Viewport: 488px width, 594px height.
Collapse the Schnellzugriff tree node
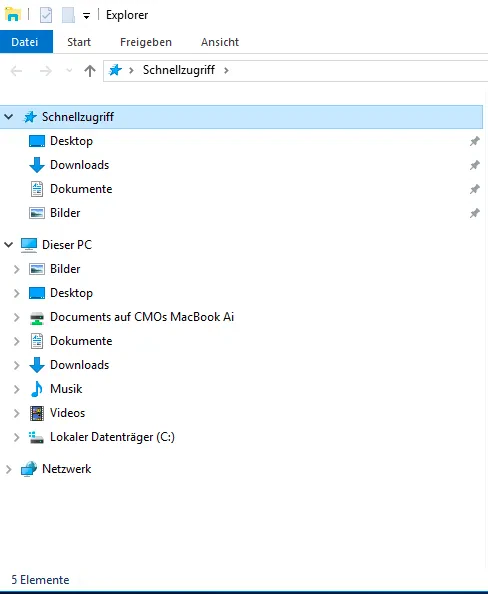[9, 117]
